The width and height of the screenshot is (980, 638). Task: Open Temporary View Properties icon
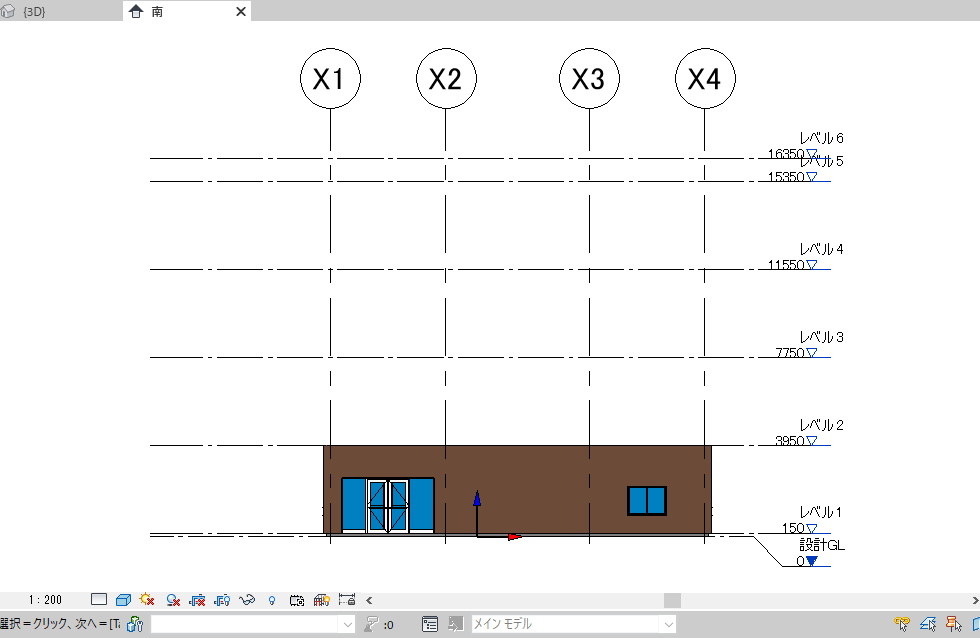point(297,600)
